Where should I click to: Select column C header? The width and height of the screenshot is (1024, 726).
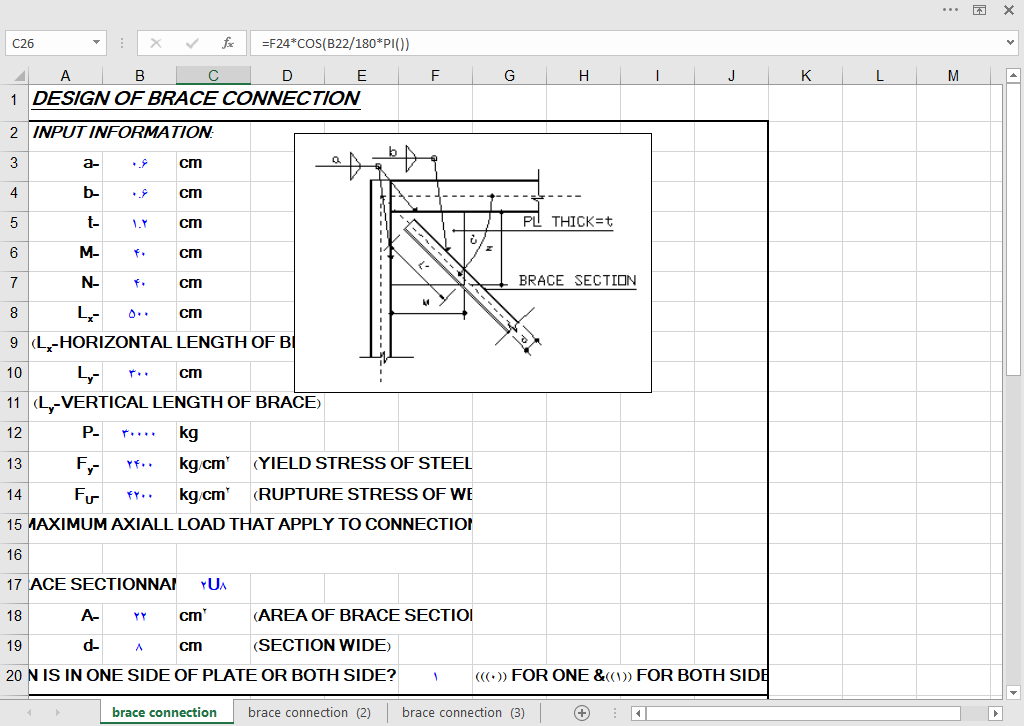(213, 76)
